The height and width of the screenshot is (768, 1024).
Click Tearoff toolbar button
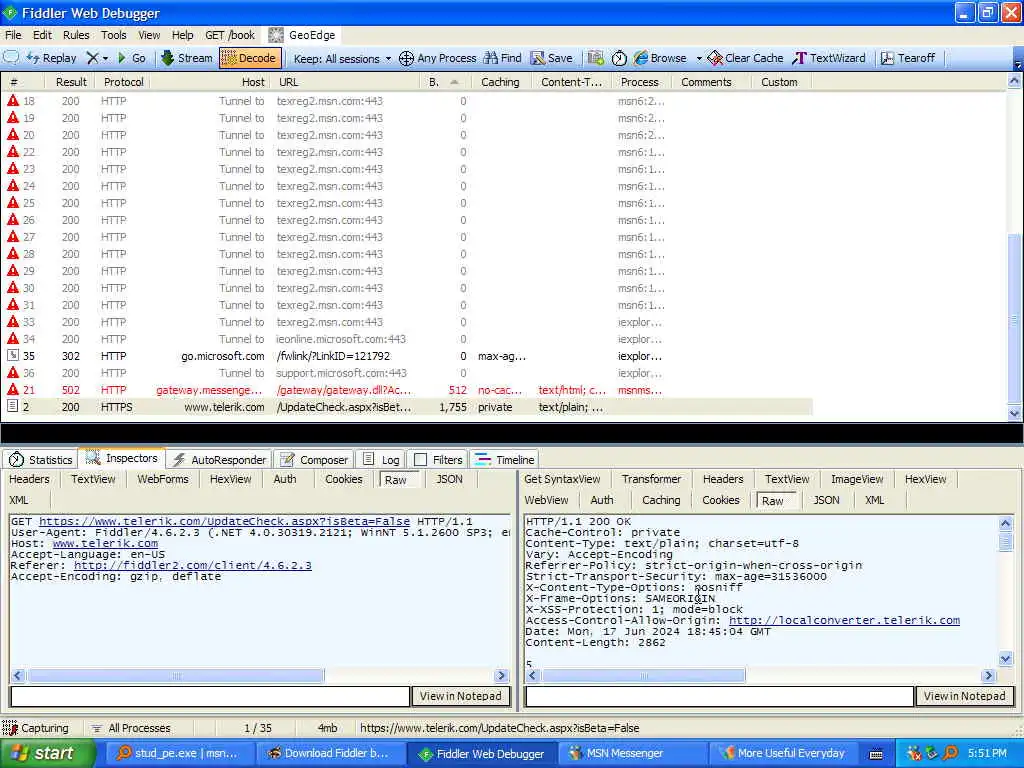click(908, 58)
